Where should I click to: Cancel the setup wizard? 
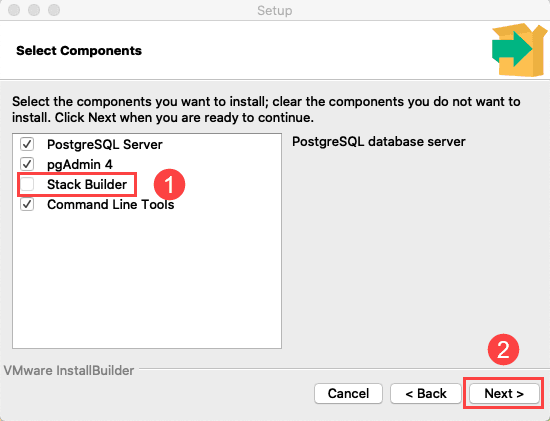pos(348,394)
